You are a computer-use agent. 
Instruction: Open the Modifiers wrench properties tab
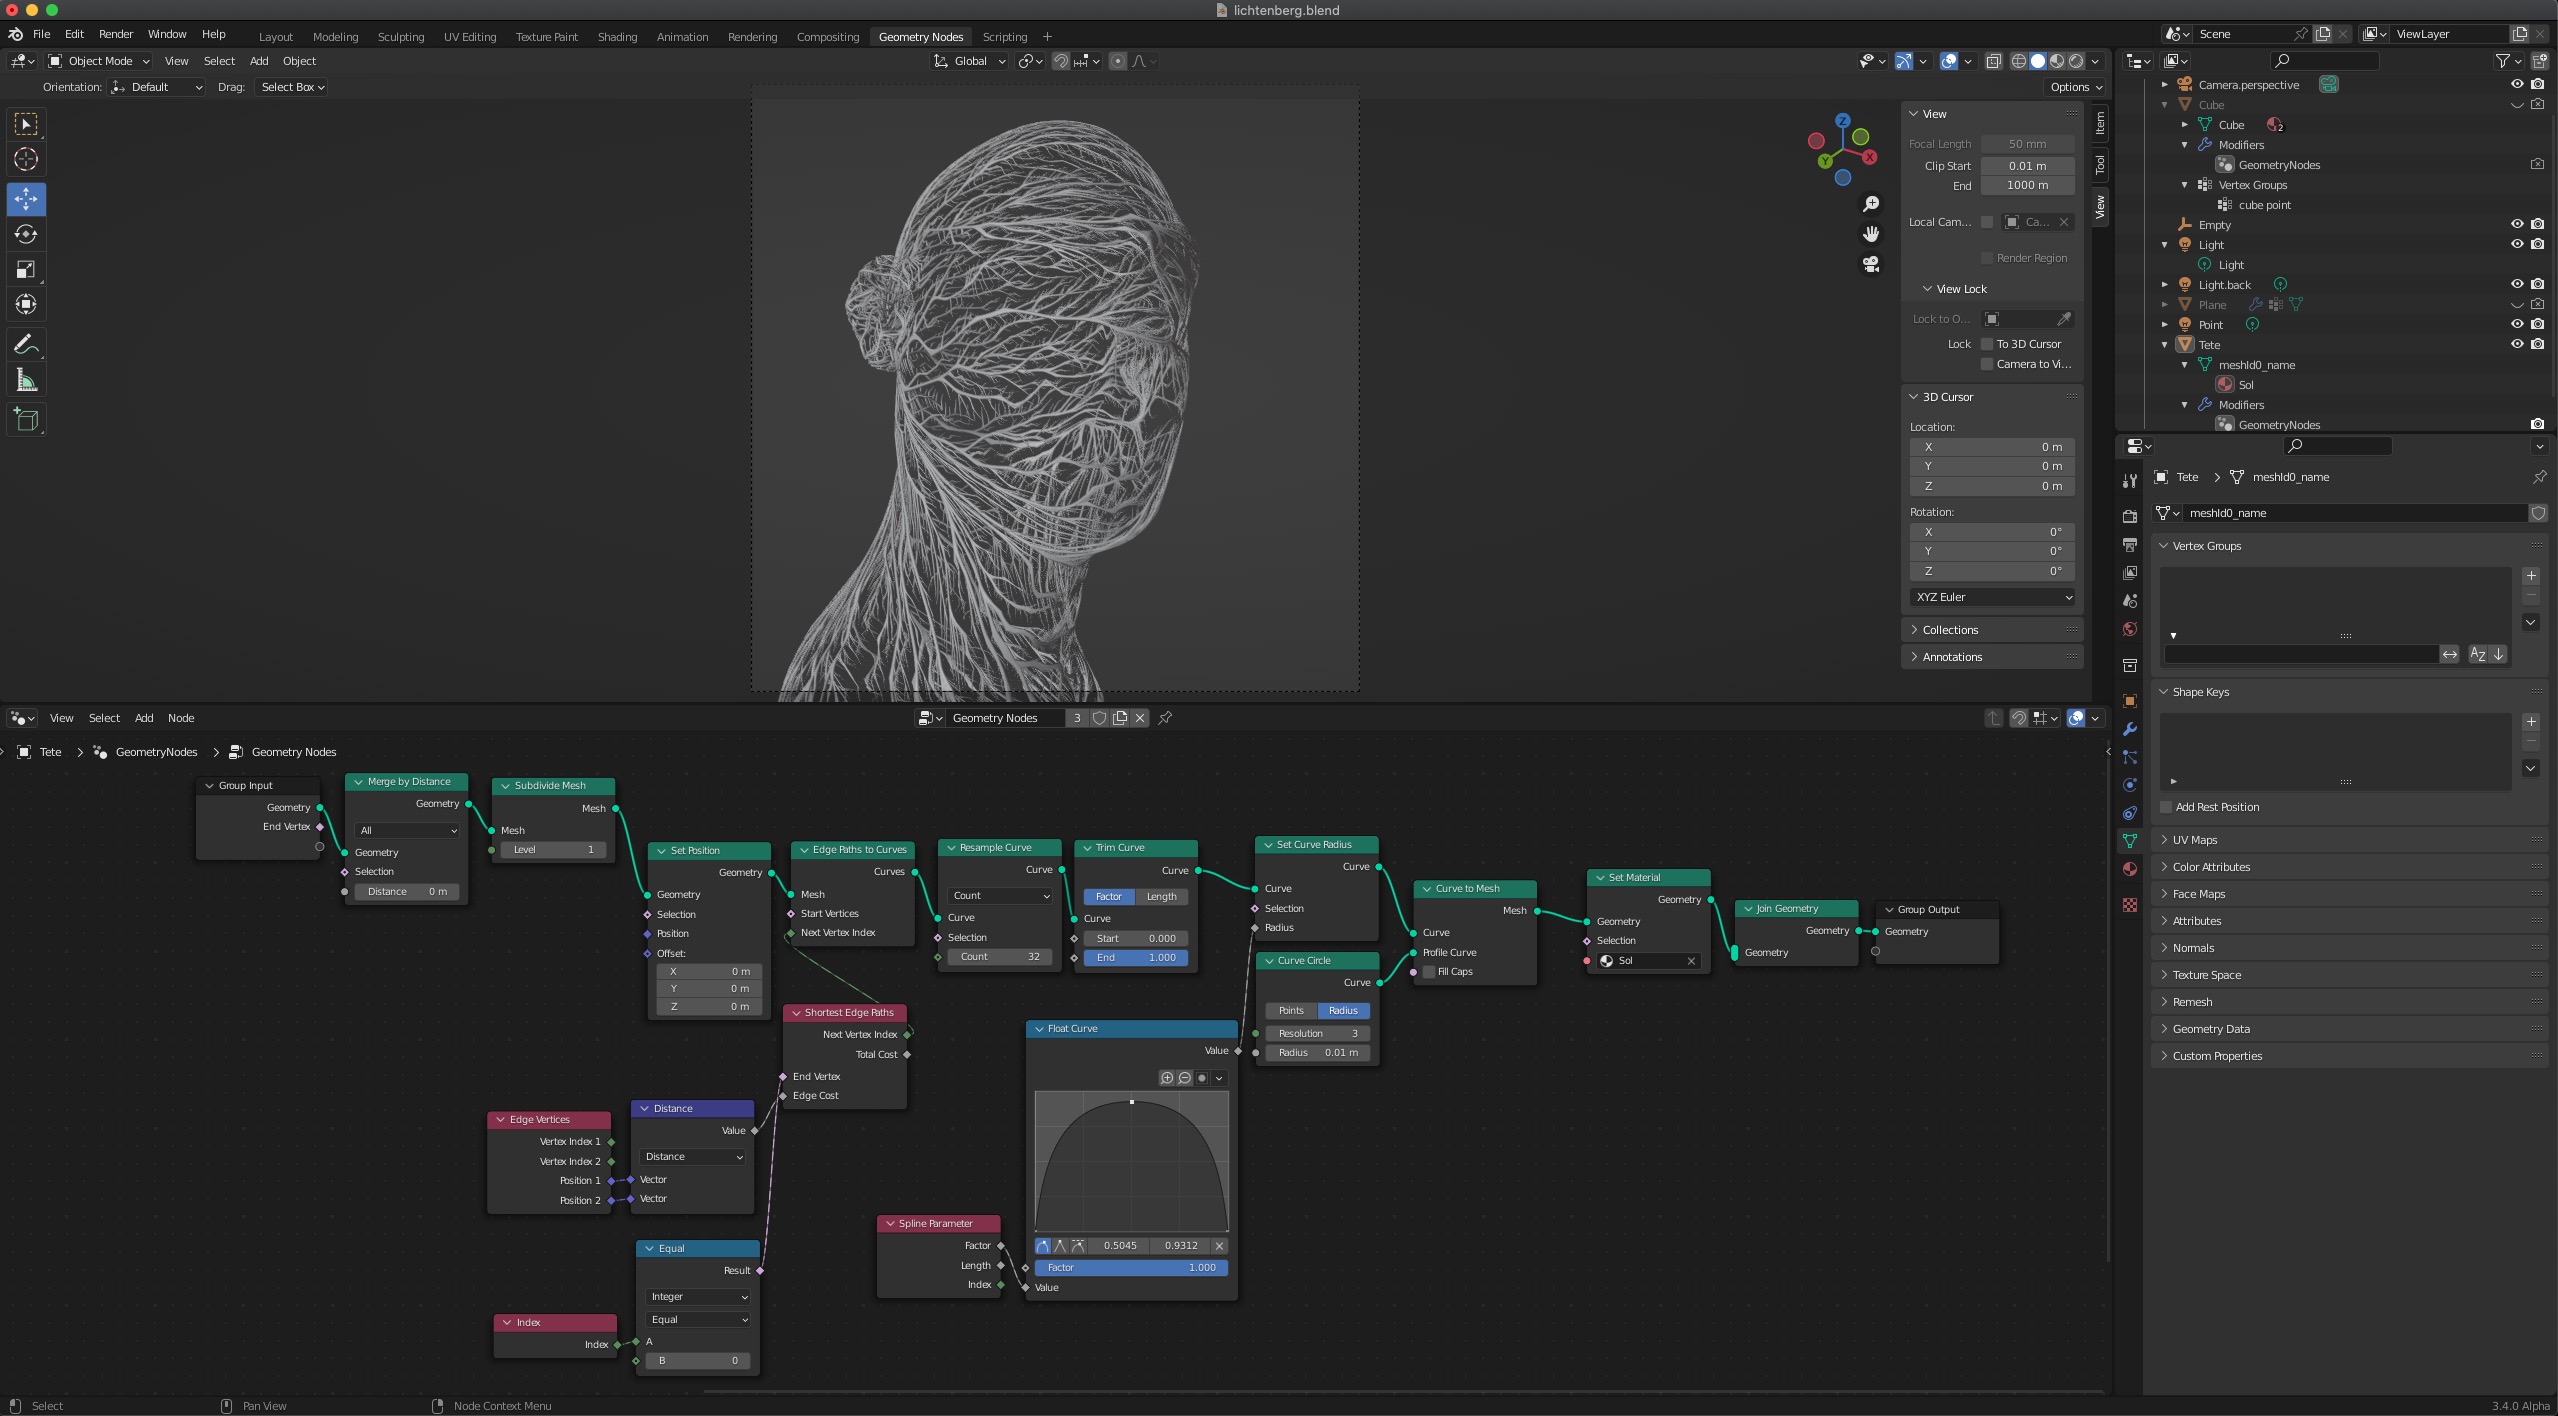pyautogui.click(x=2130, y=729)
